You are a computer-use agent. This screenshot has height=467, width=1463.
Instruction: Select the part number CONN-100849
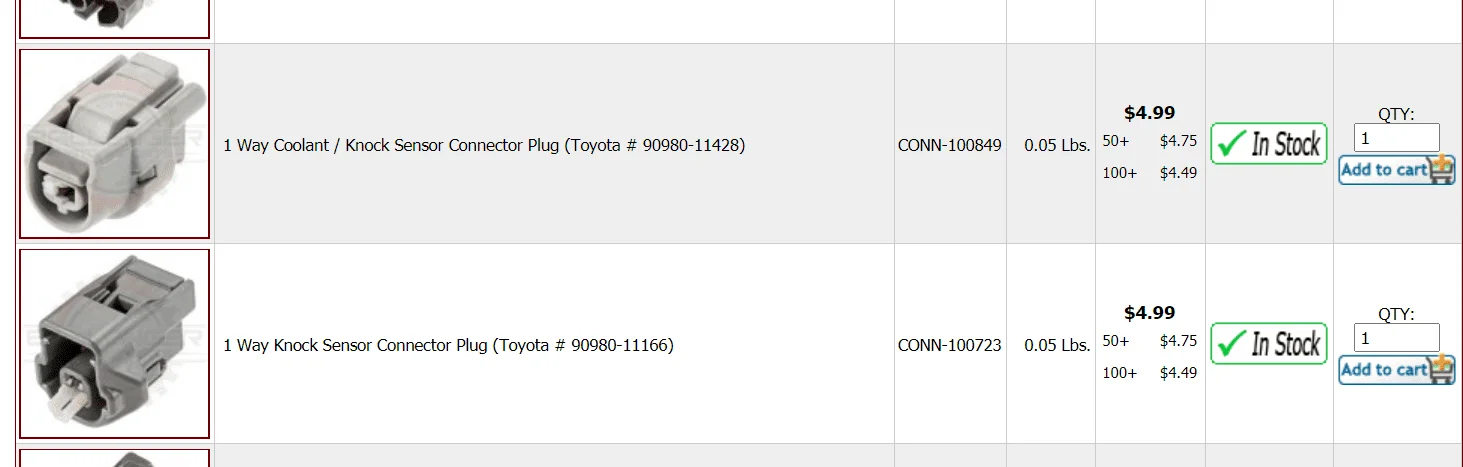click(x=949, y=145)
